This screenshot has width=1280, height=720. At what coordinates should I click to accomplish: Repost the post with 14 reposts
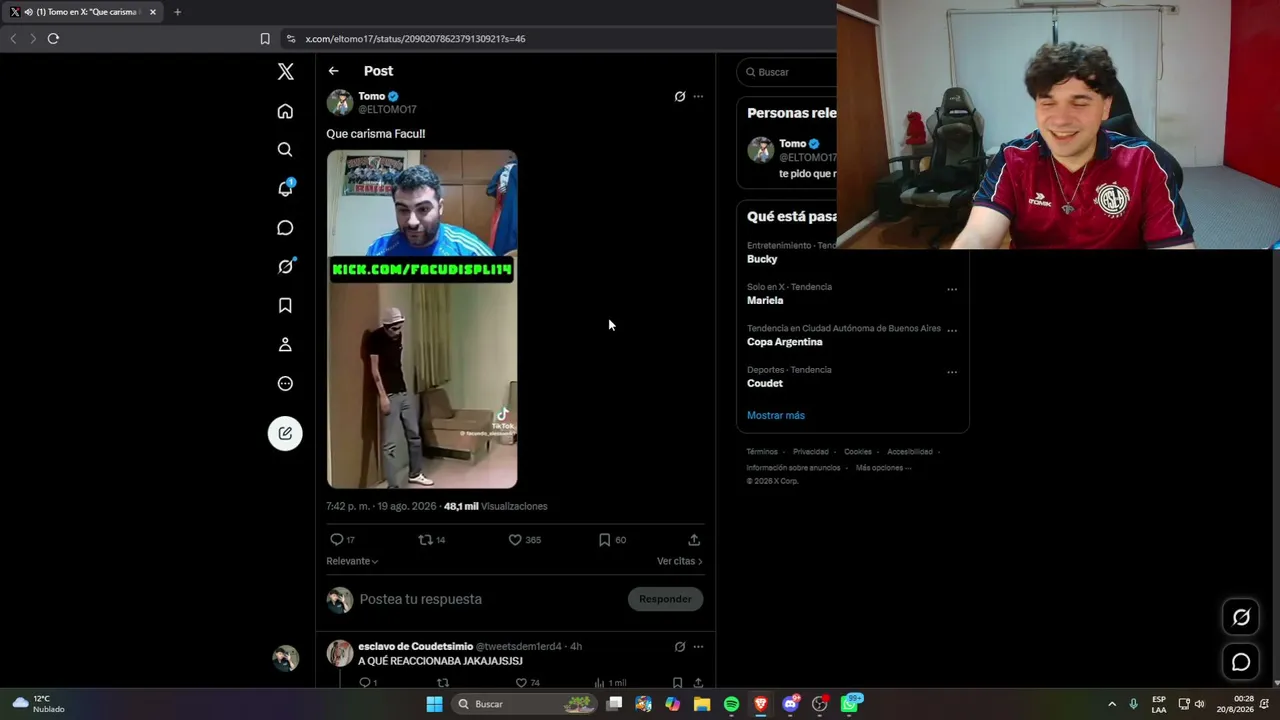[425, 540]
